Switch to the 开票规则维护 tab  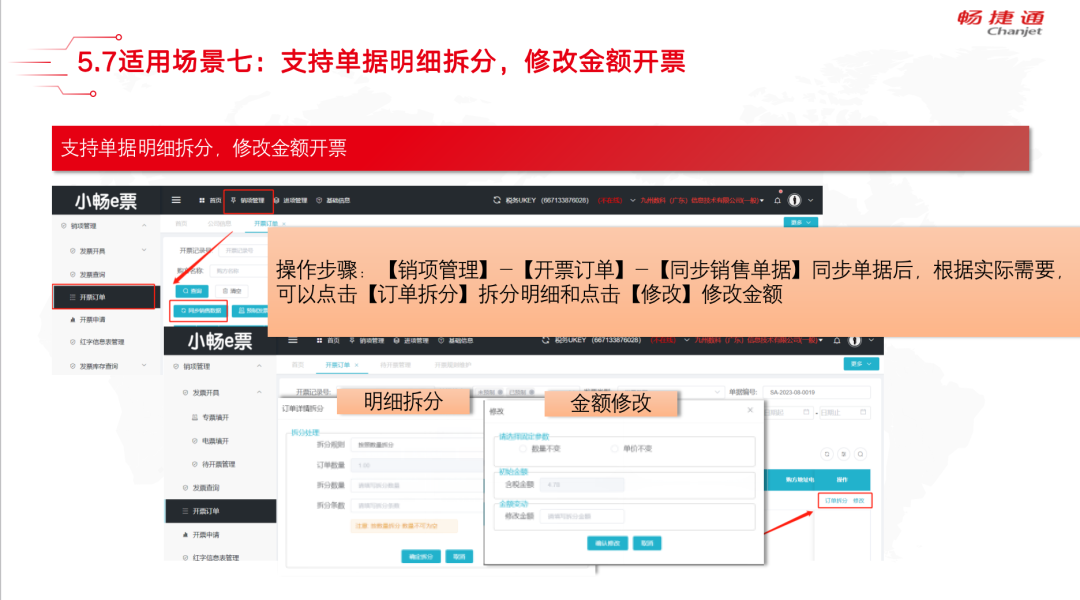[x=453, y=365]
